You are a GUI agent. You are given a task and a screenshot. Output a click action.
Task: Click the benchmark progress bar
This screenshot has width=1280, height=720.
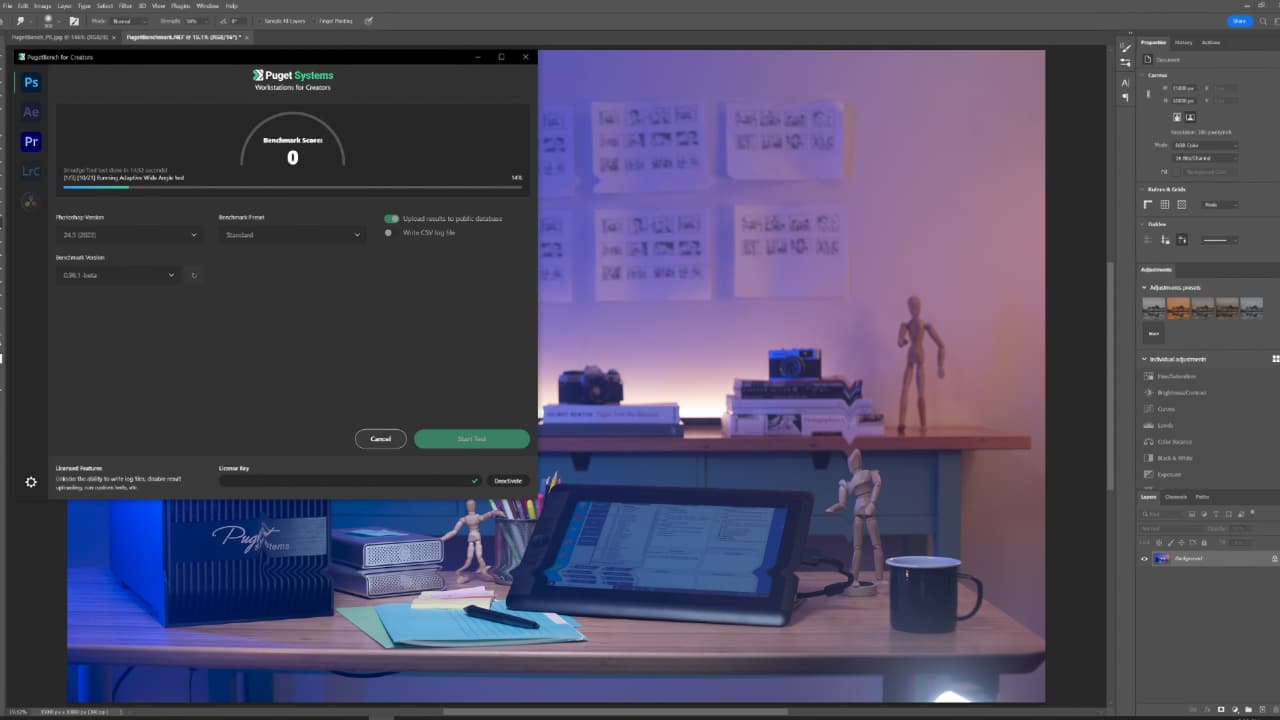[x=292, y=187]
